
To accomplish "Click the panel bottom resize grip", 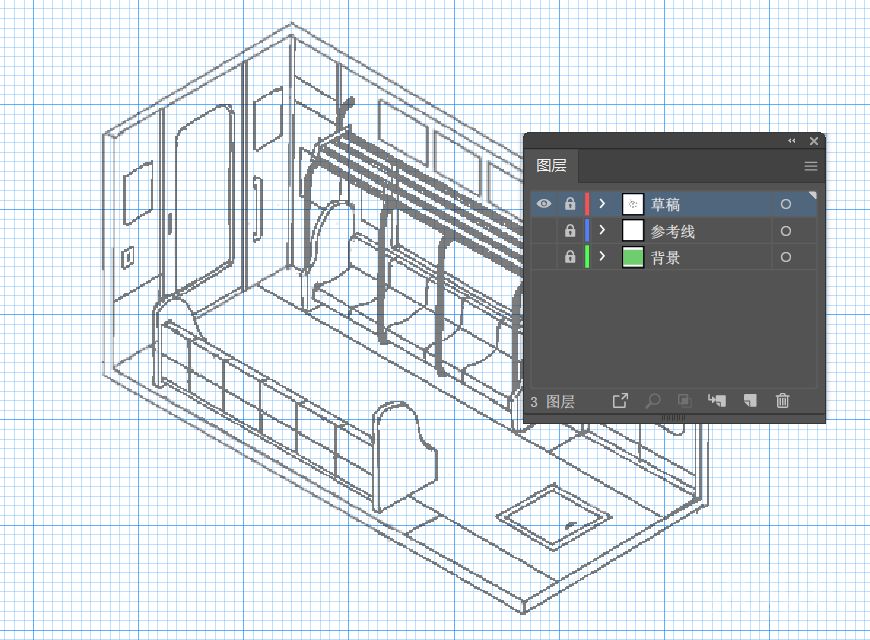I will 674,417.
